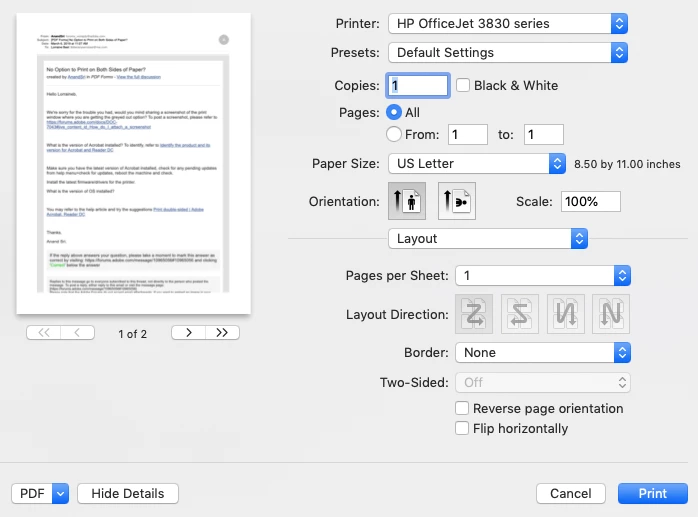This screenshot has height=517, width=698.
Task: Select landscape orientation icon
Action: pos(457,201)
